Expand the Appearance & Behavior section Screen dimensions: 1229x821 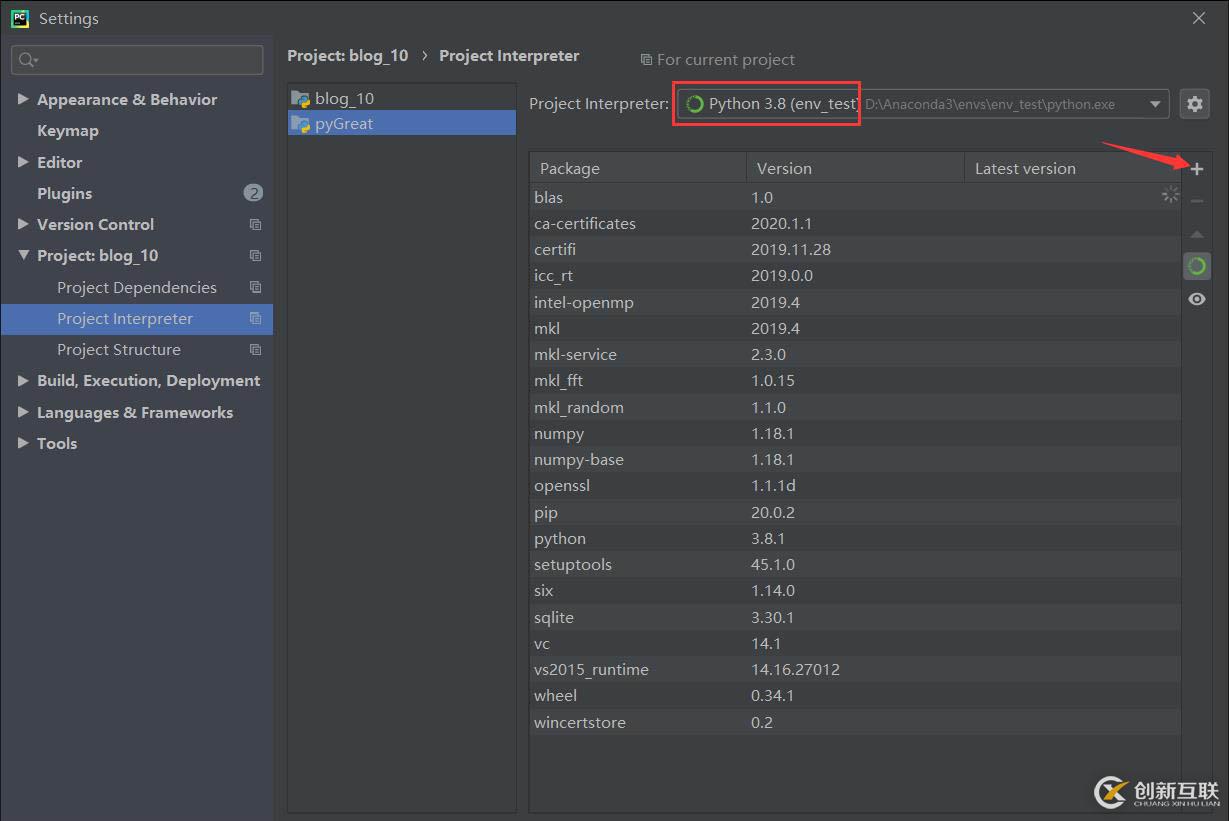[23, 100]
